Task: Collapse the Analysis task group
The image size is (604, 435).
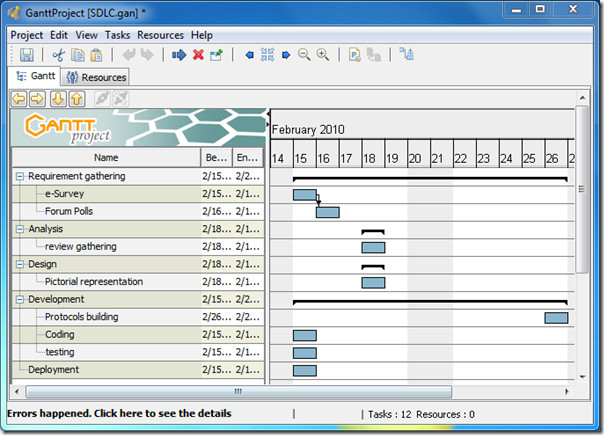Action: tap(19, 229)
